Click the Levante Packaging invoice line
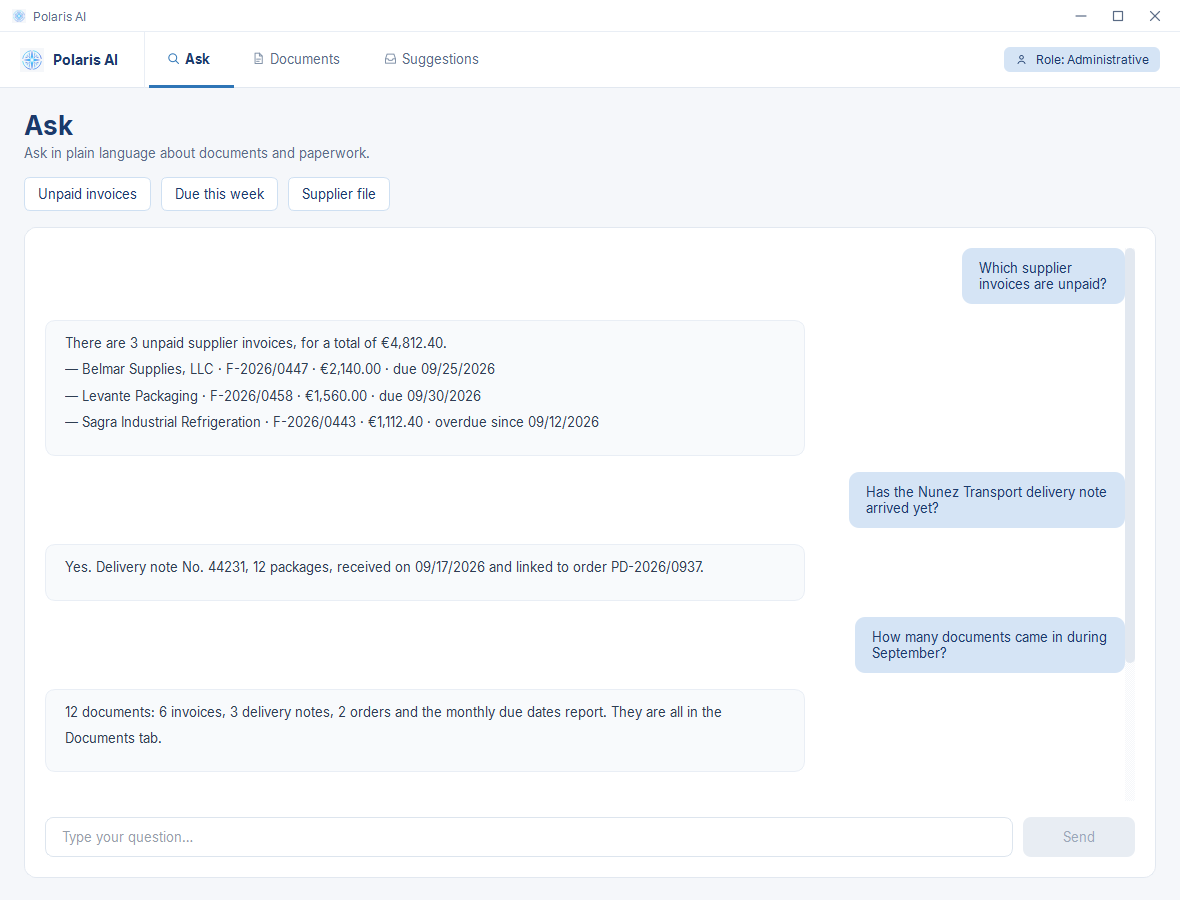 [x=272, y=396]
